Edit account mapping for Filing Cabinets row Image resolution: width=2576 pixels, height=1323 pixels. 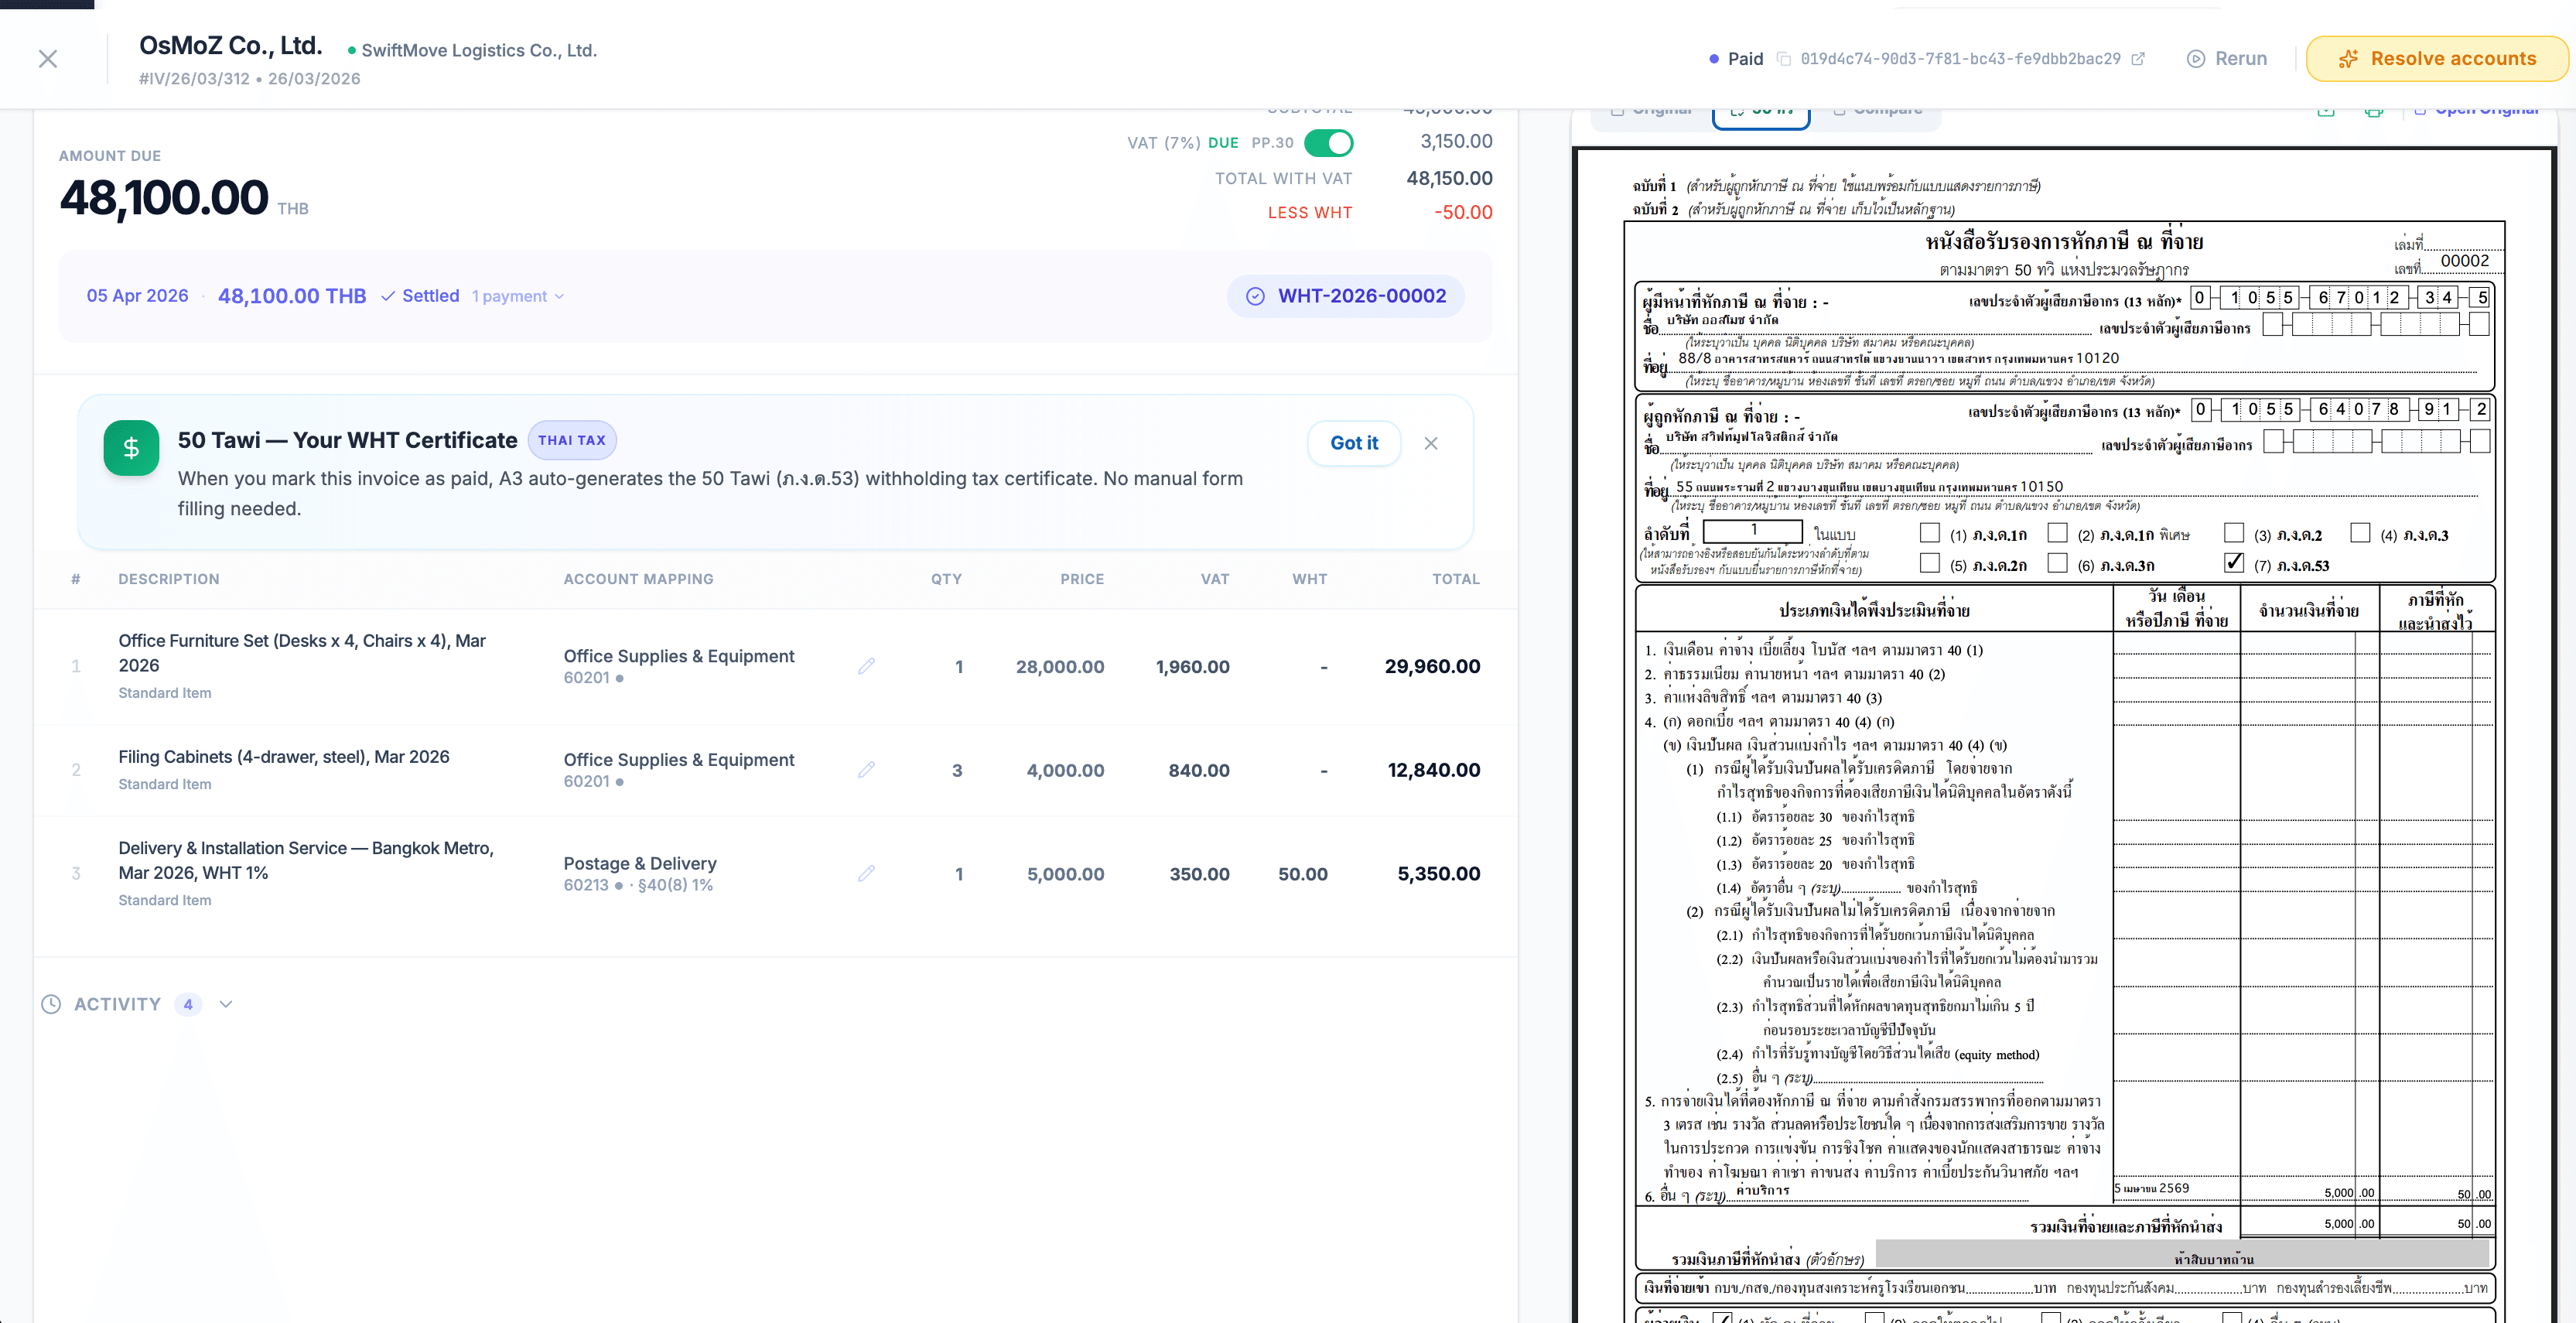click(866, 769)
